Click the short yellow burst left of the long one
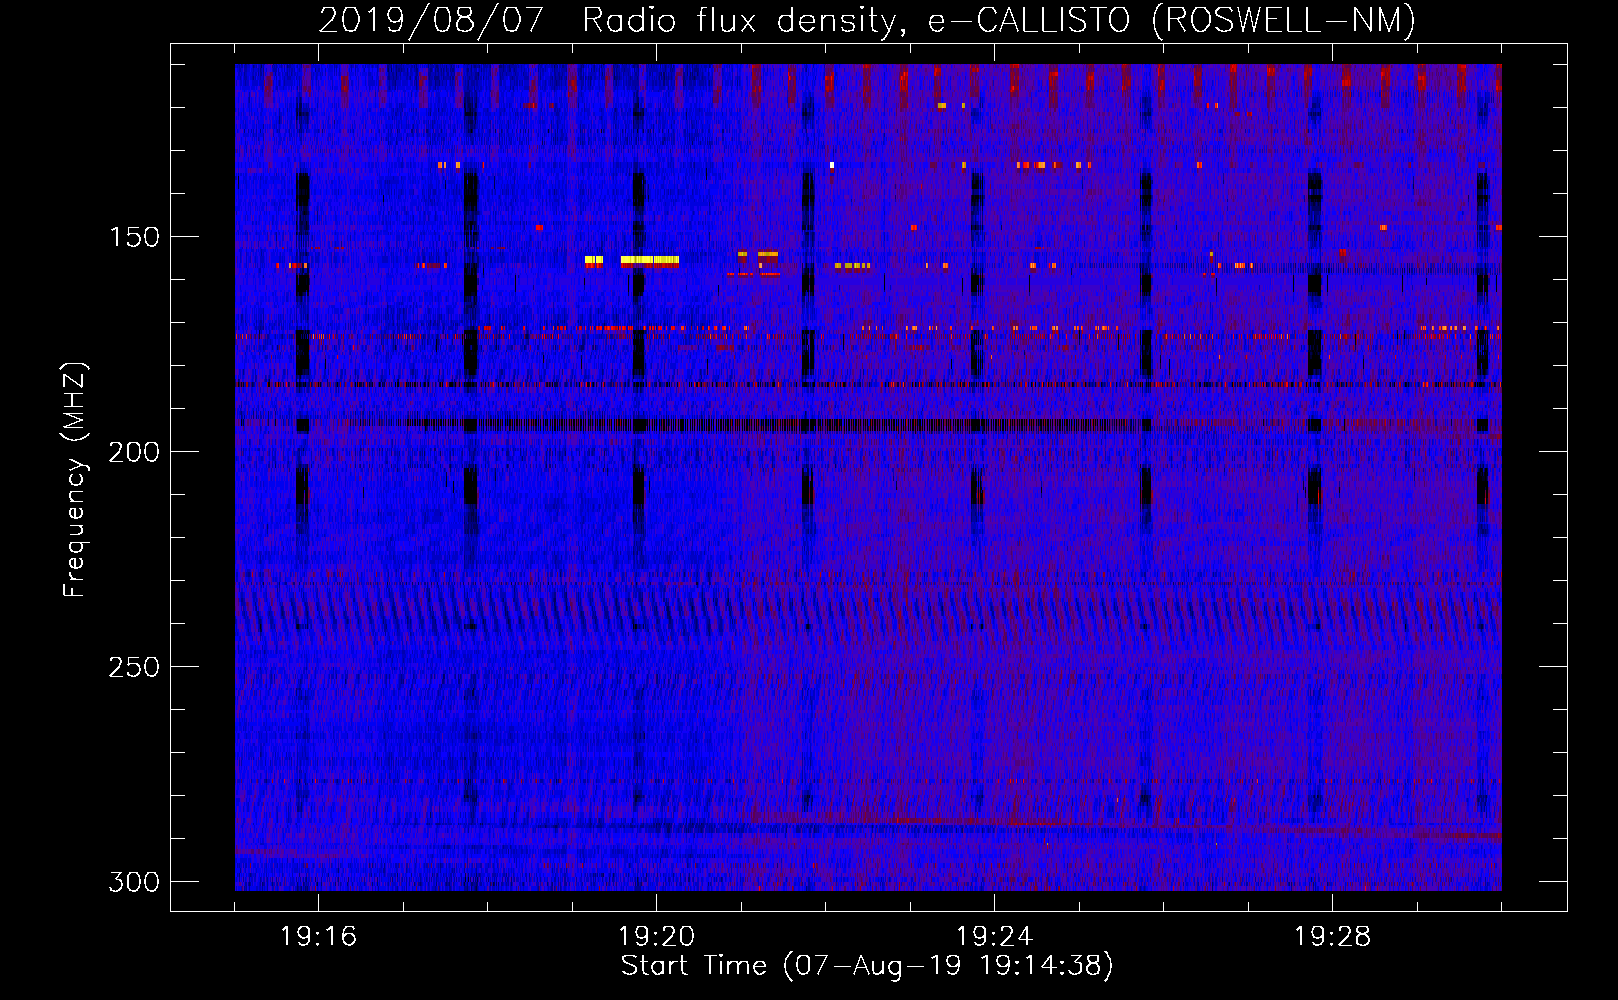Screen dimensions: 1618x1000 point(594,260)
